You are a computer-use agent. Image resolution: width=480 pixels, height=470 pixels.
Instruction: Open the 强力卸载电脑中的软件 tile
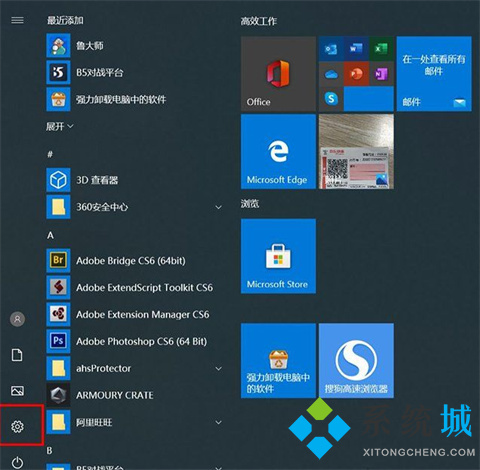278,360
